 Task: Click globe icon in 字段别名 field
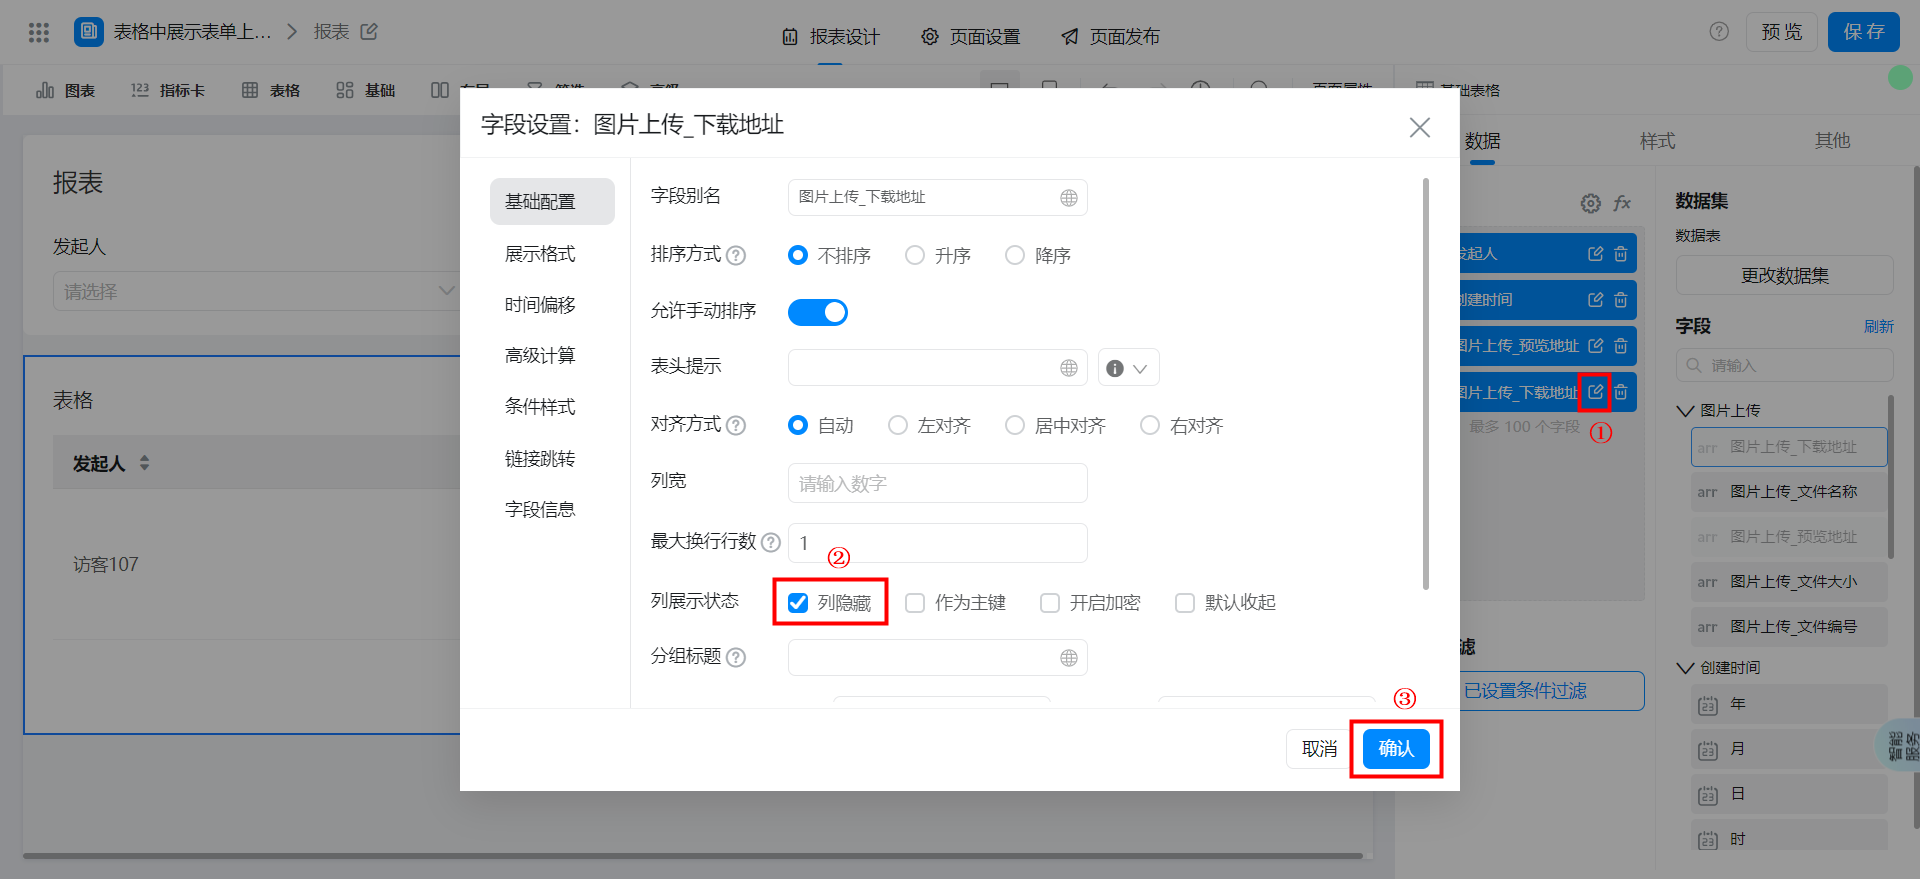click(1069, 198)
